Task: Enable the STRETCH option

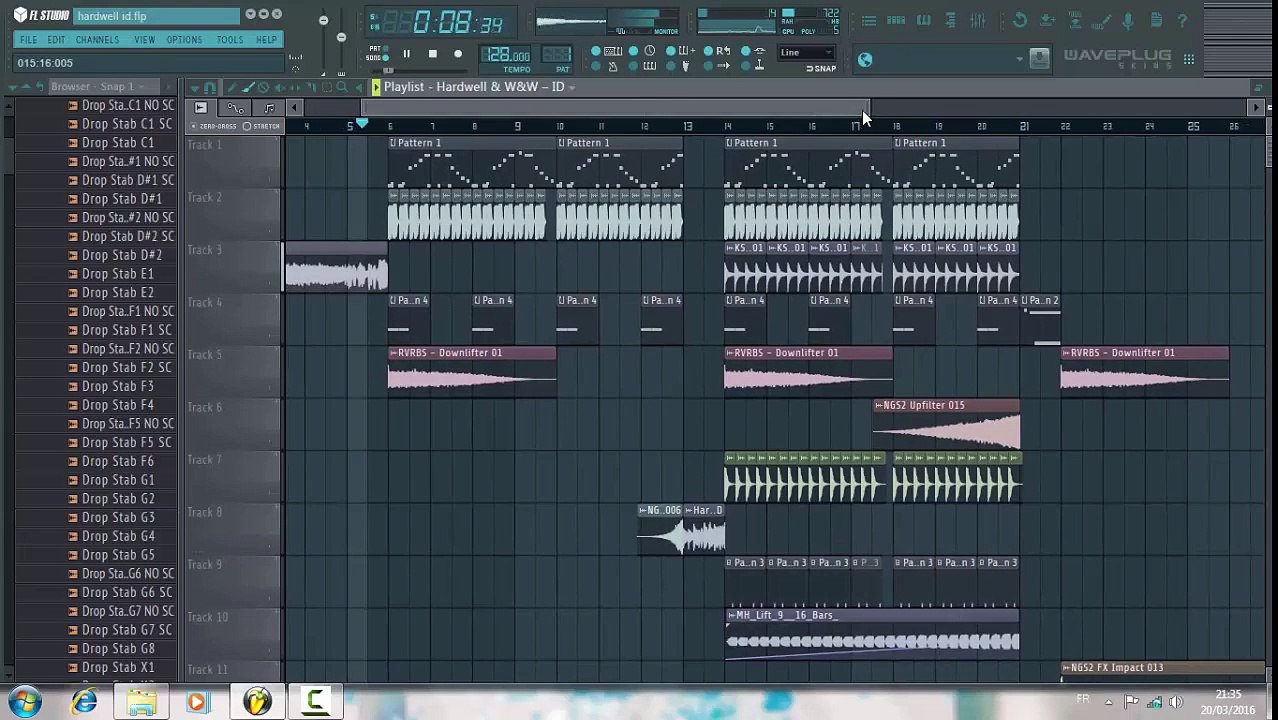Action: tap(261, 127)
